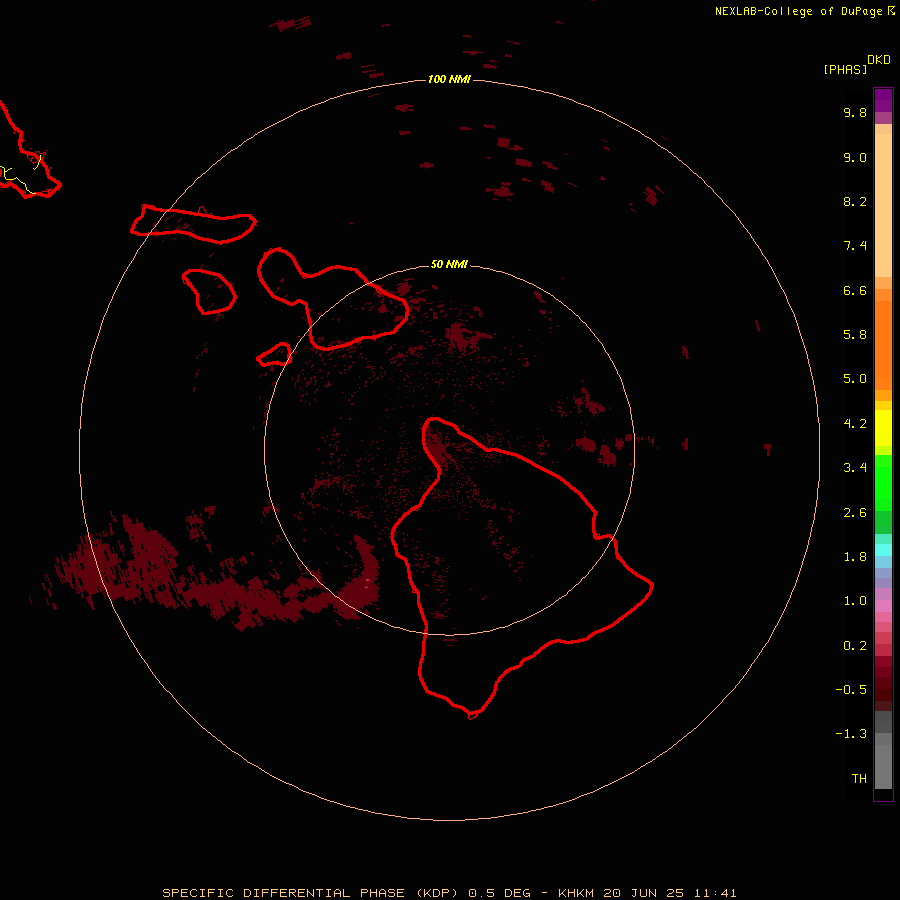This screenshot has width=900, height=900.
Task: Click the 100 NMI range ring label
Action: pyautogui.click(x=449, y=79)
